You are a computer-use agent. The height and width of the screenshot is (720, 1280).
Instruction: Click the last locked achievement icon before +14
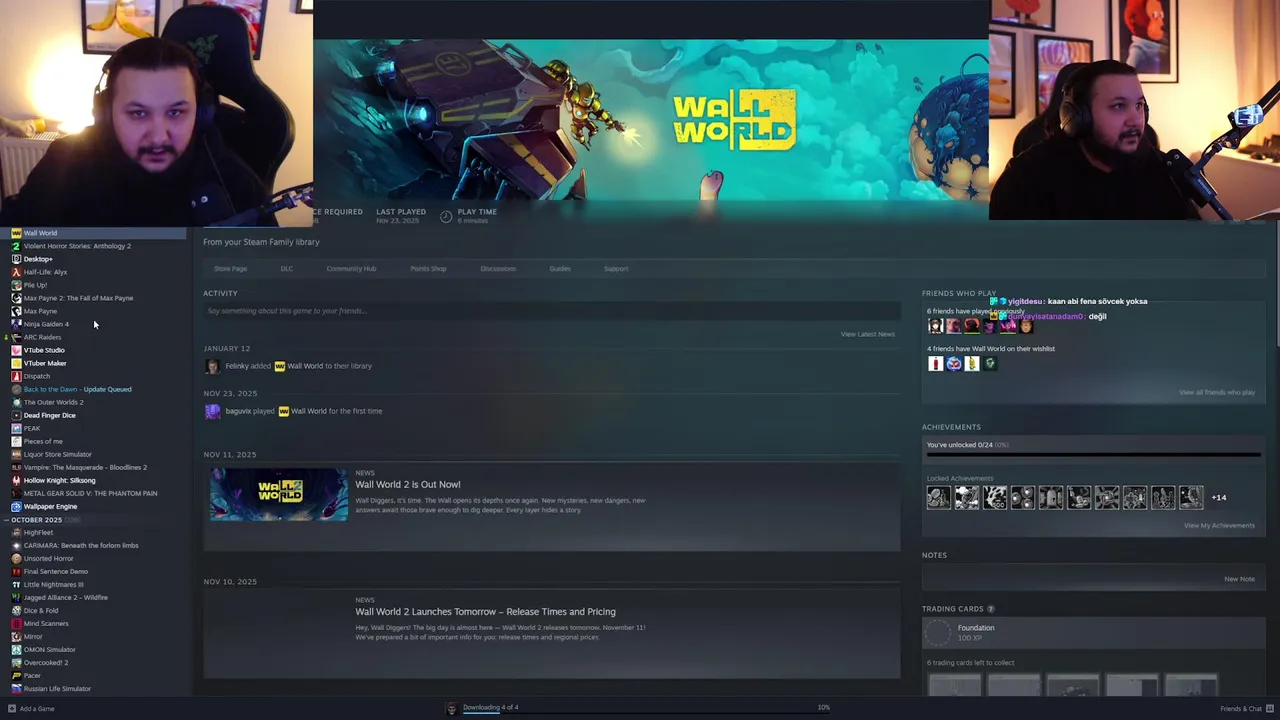(1191, 497)
